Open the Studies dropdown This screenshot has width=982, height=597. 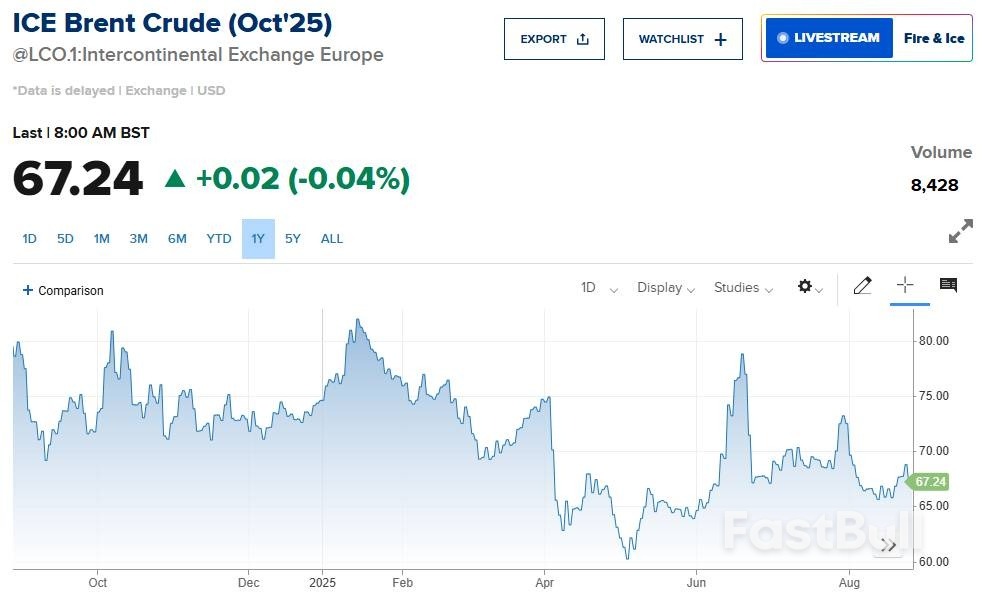point(743,288)
